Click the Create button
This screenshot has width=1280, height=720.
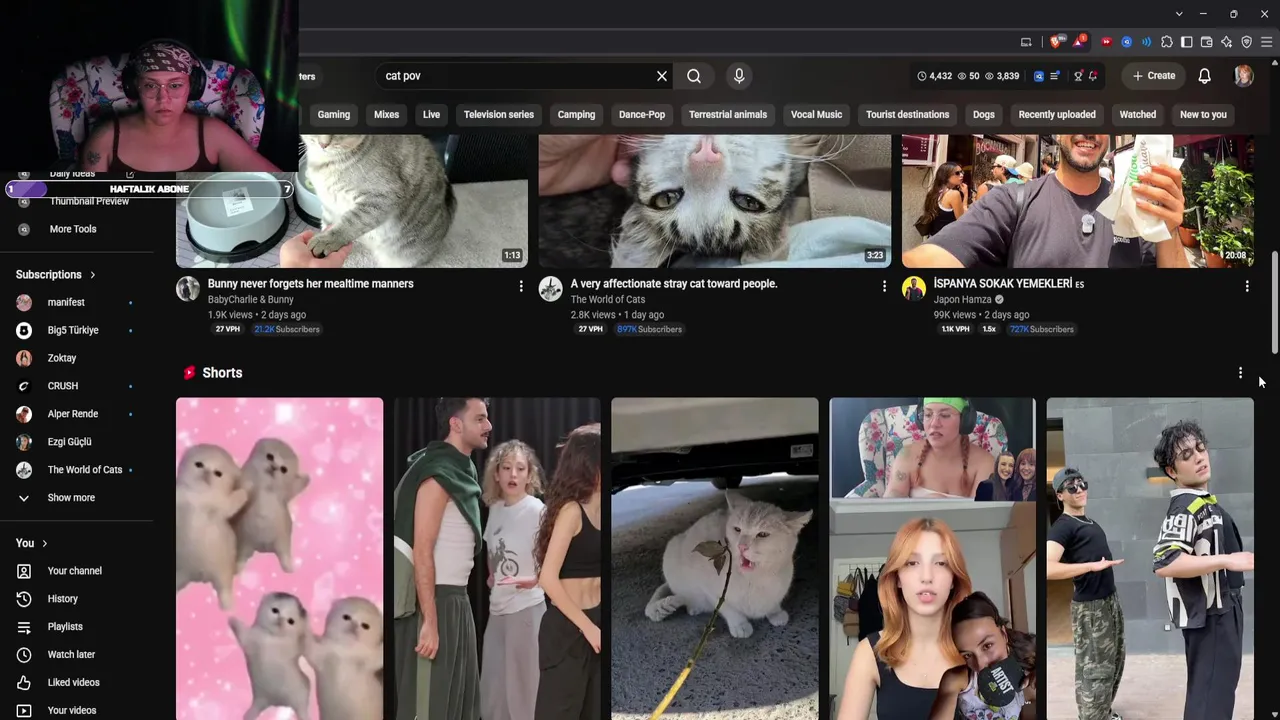tap(1154, 76)
